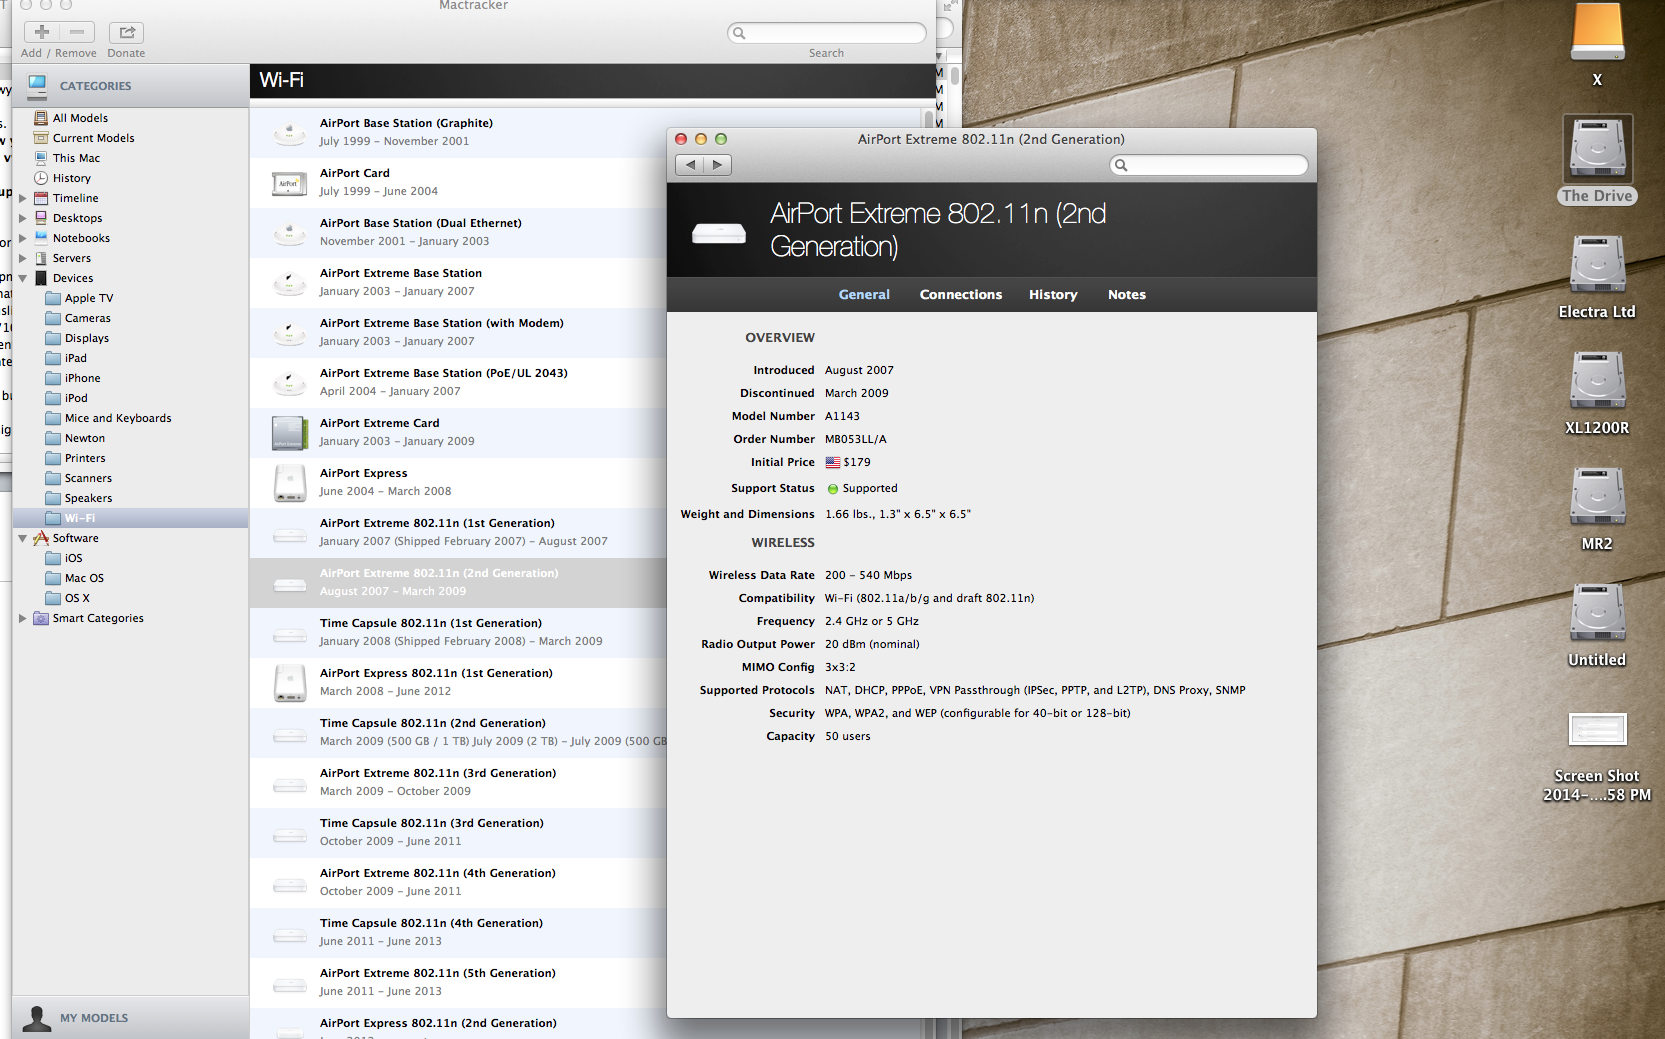The height and width of the screenshot is (1039, 1665).
Task: Select AirPort Express 802.11n (1st Generation)
Action: pos(458,683)
